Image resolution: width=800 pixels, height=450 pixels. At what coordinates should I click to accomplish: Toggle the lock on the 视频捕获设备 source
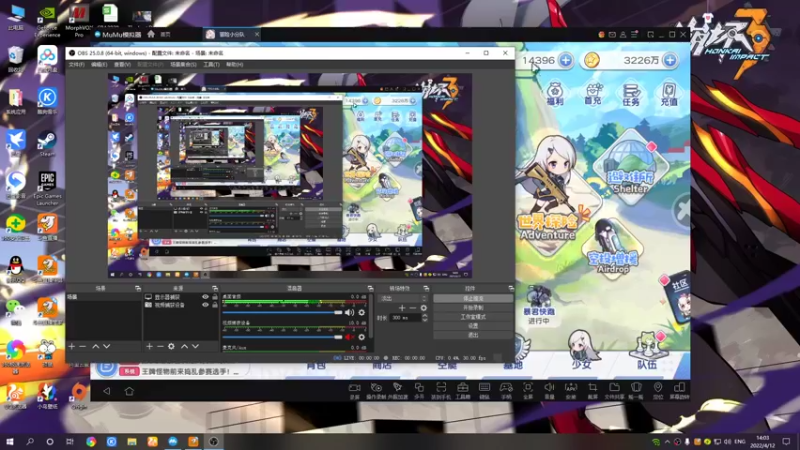pyautogui.click(x=215, y=305)
